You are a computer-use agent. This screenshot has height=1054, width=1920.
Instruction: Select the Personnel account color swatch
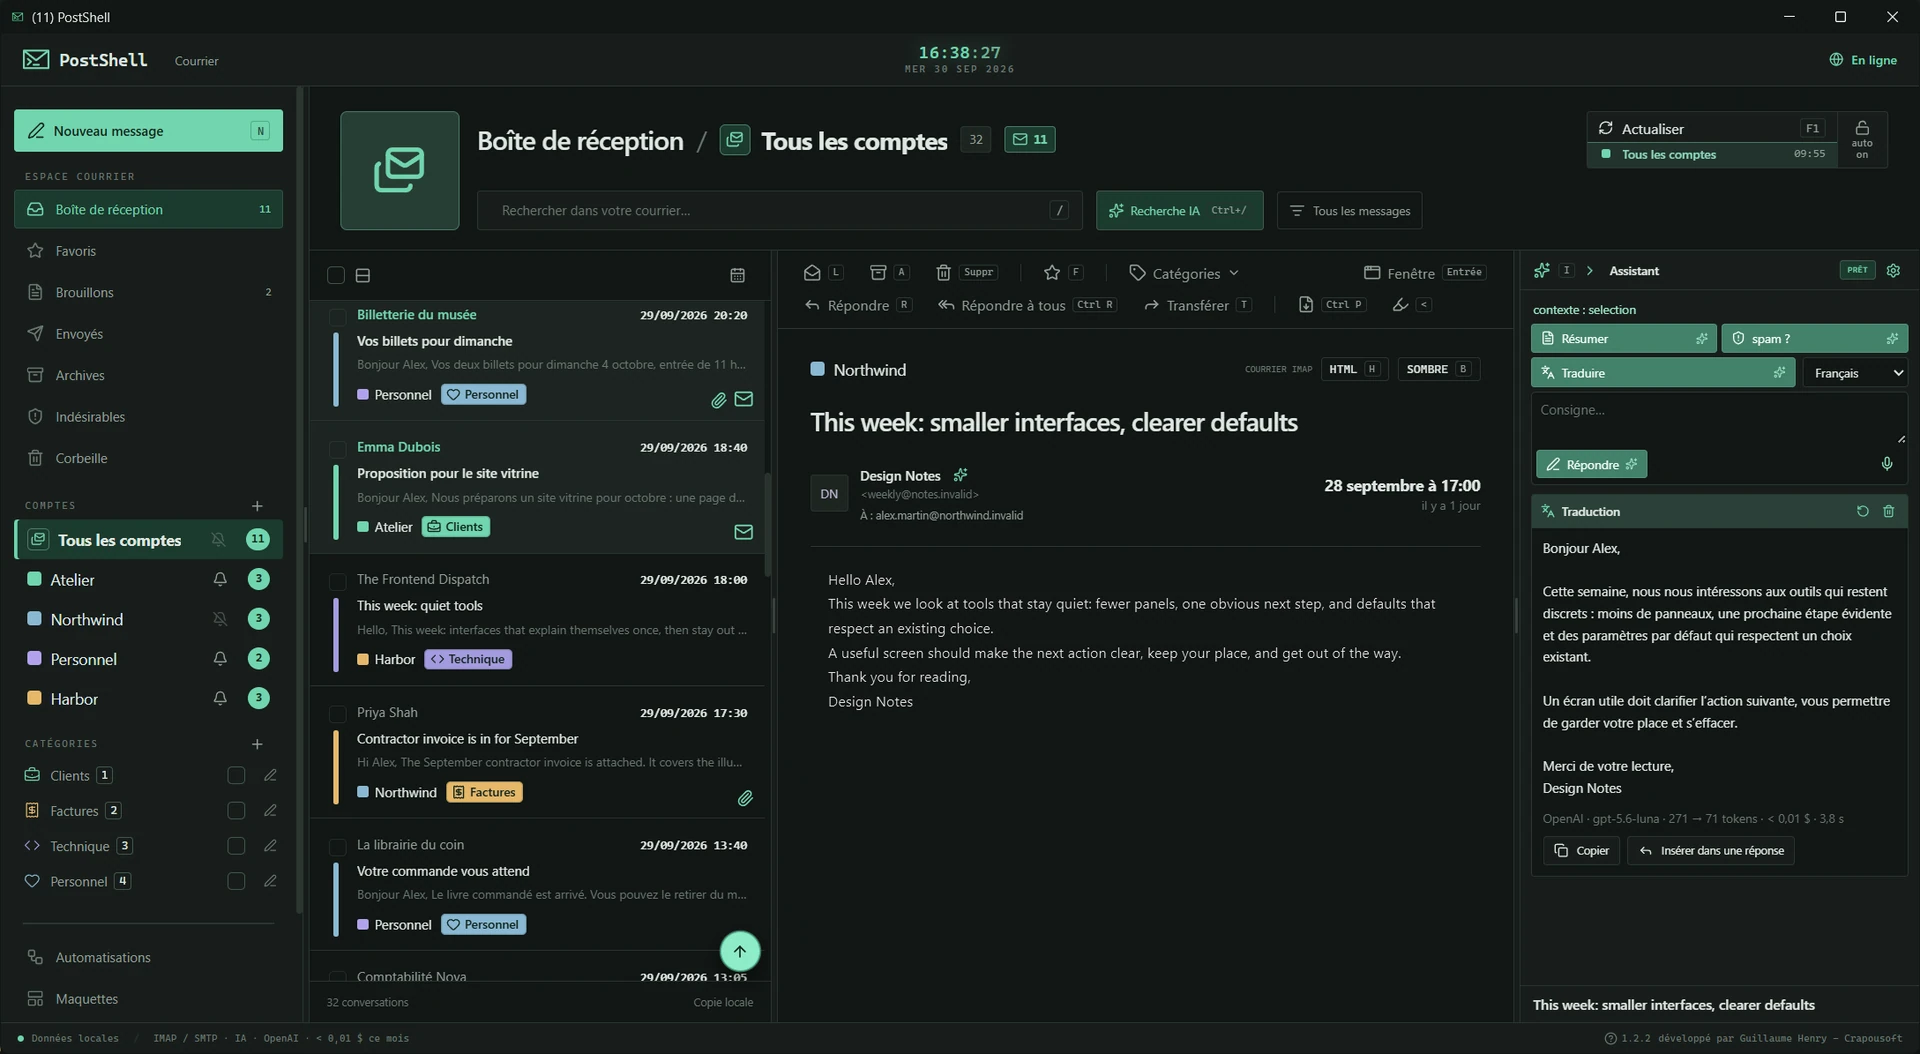click(x=34, y=659)
